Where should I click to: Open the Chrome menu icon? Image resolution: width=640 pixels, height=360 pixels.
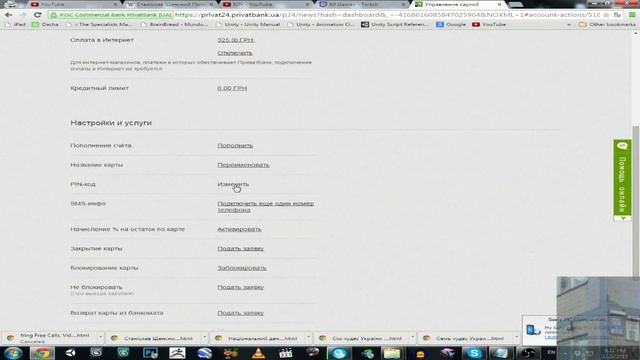[632, 15]
